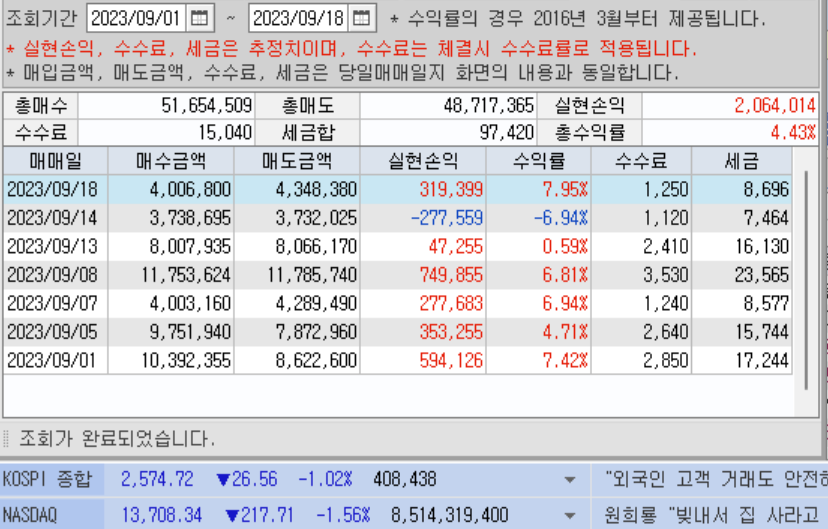Click the NASDAQ value 13,708.34
This screenshot has width=828, height=529.
(x=162, y=515)
